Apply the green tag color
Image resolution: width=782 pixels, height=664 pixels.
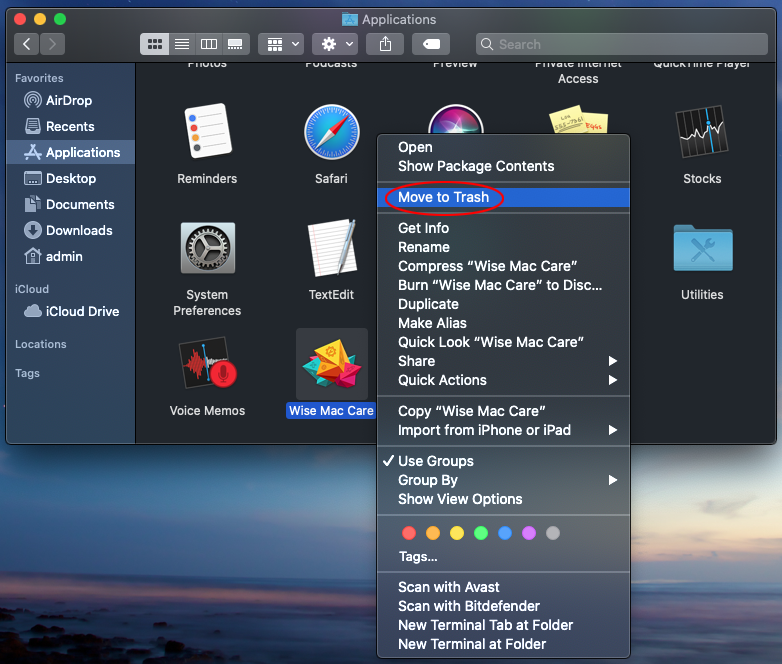click(481, 533)
